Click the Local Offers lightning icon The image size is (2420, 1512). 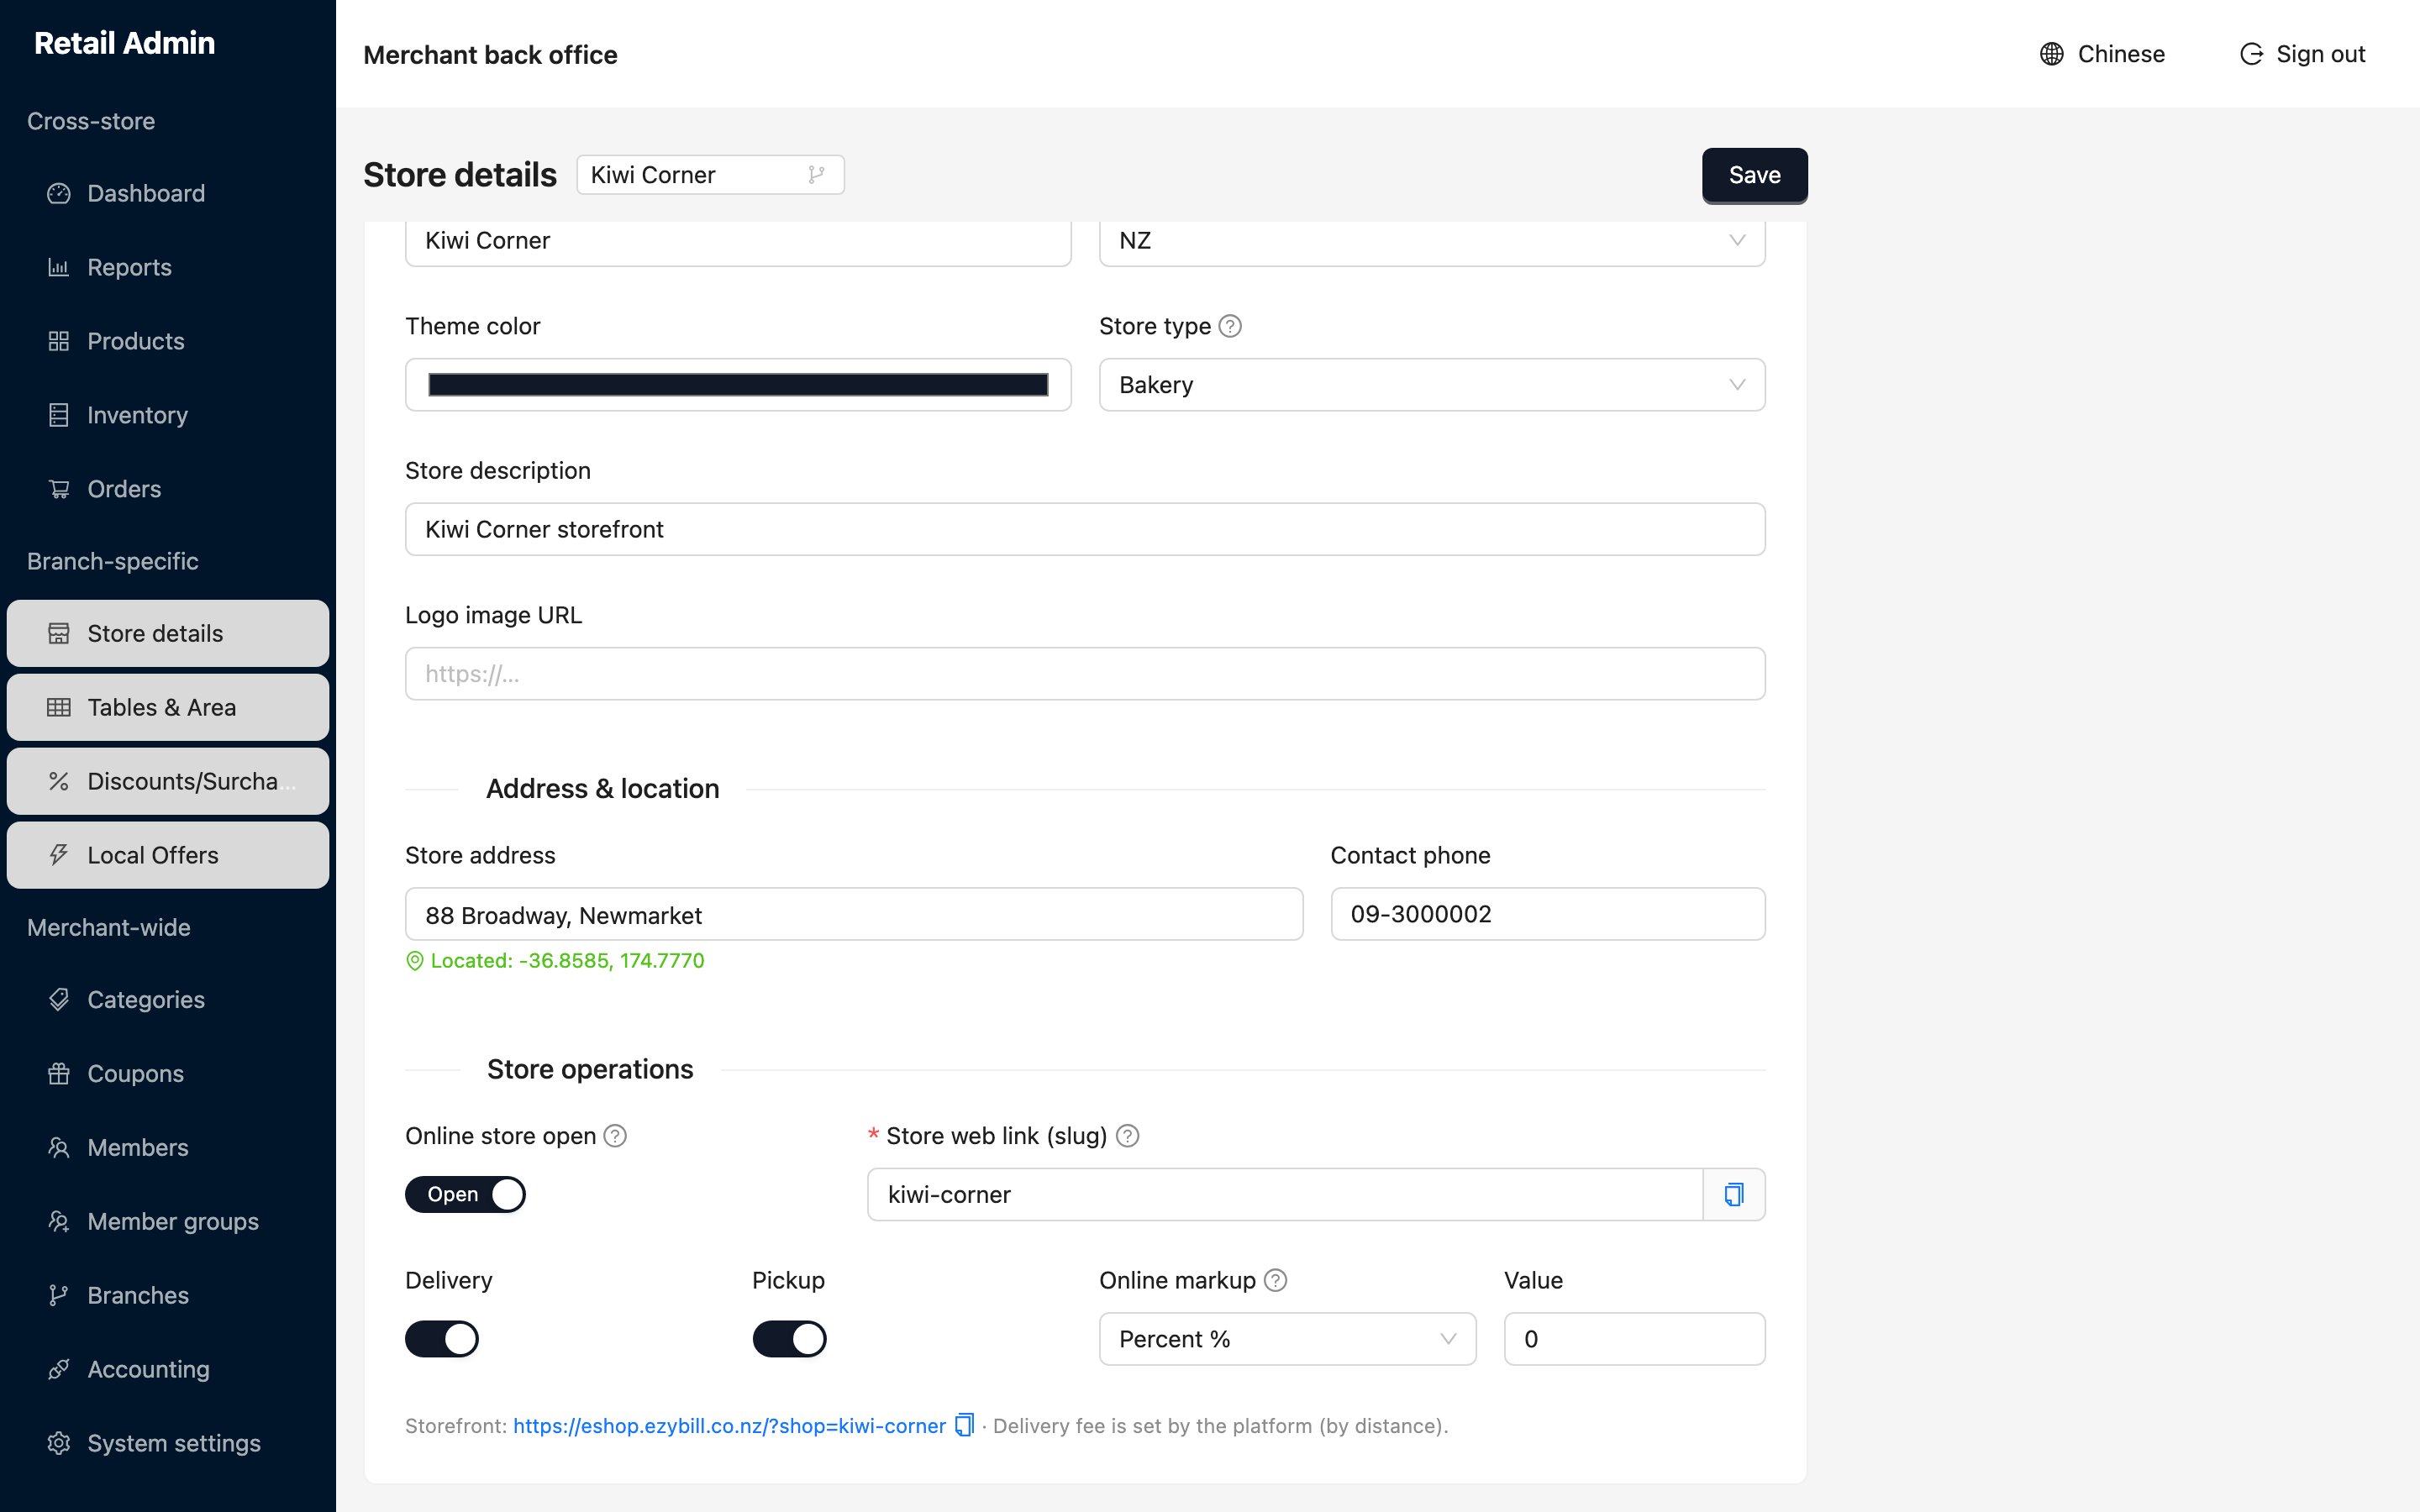59,855
